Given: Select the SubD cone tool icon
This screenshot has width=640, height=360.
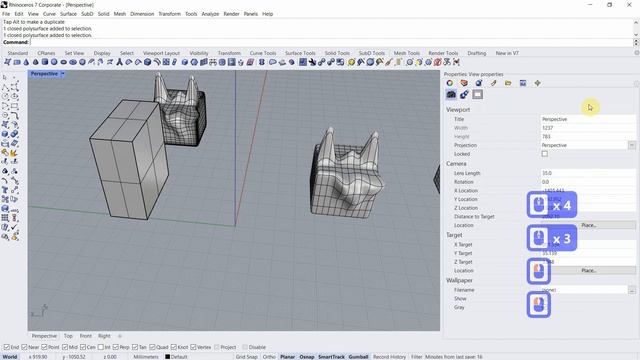Looking at the screenshot, I should click(27, 62).
